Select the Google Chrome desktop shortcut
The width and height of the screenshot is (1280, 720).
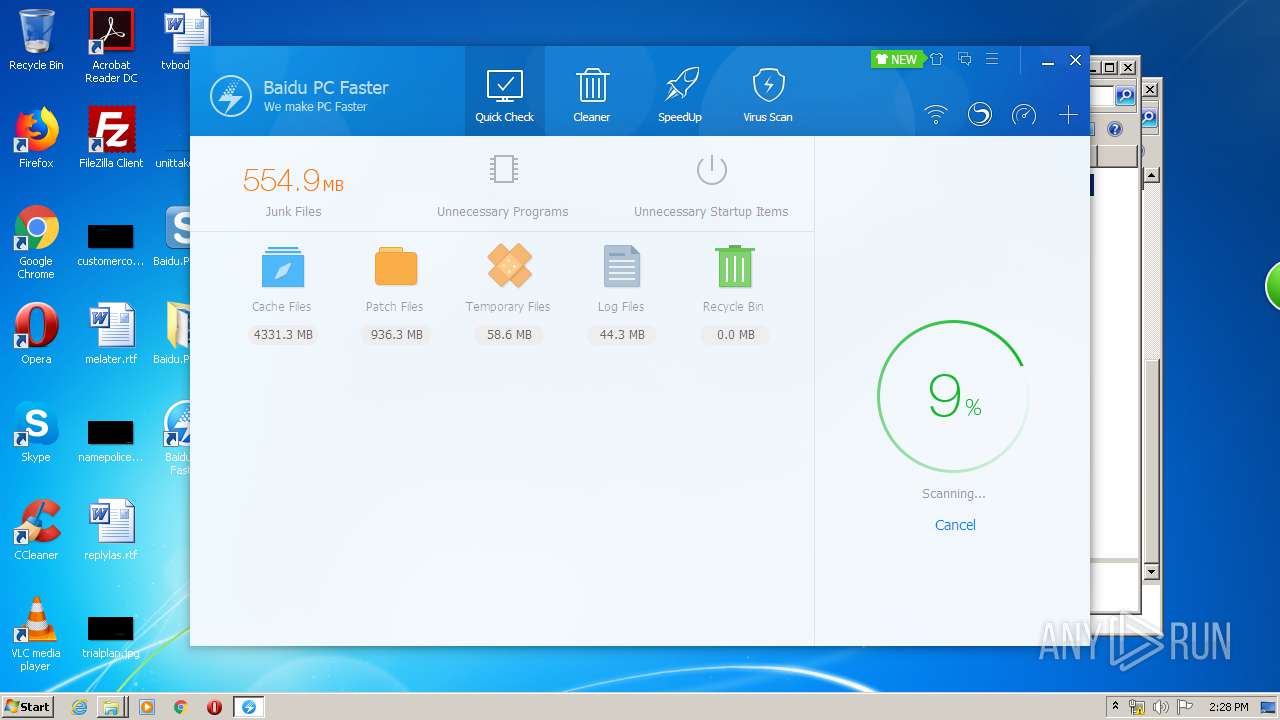(36, 242)
